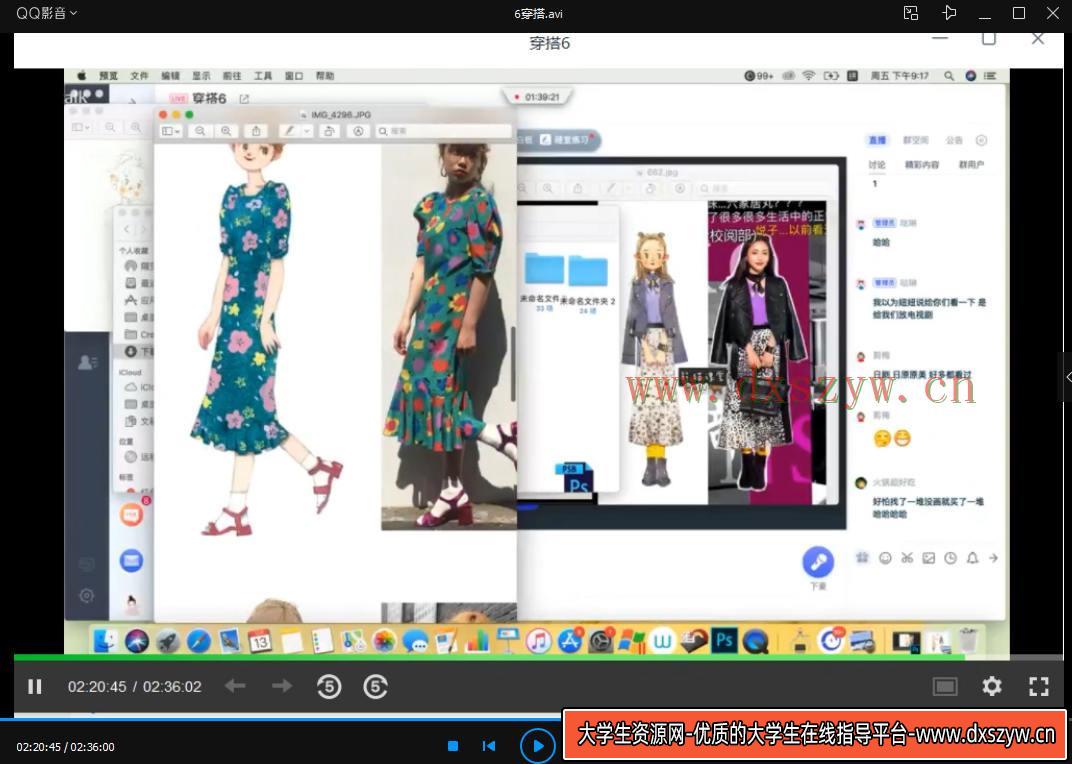Screen dimensions: 1072x764
Task: Click the Wi-Fi status icon
Action: (809, 76)
